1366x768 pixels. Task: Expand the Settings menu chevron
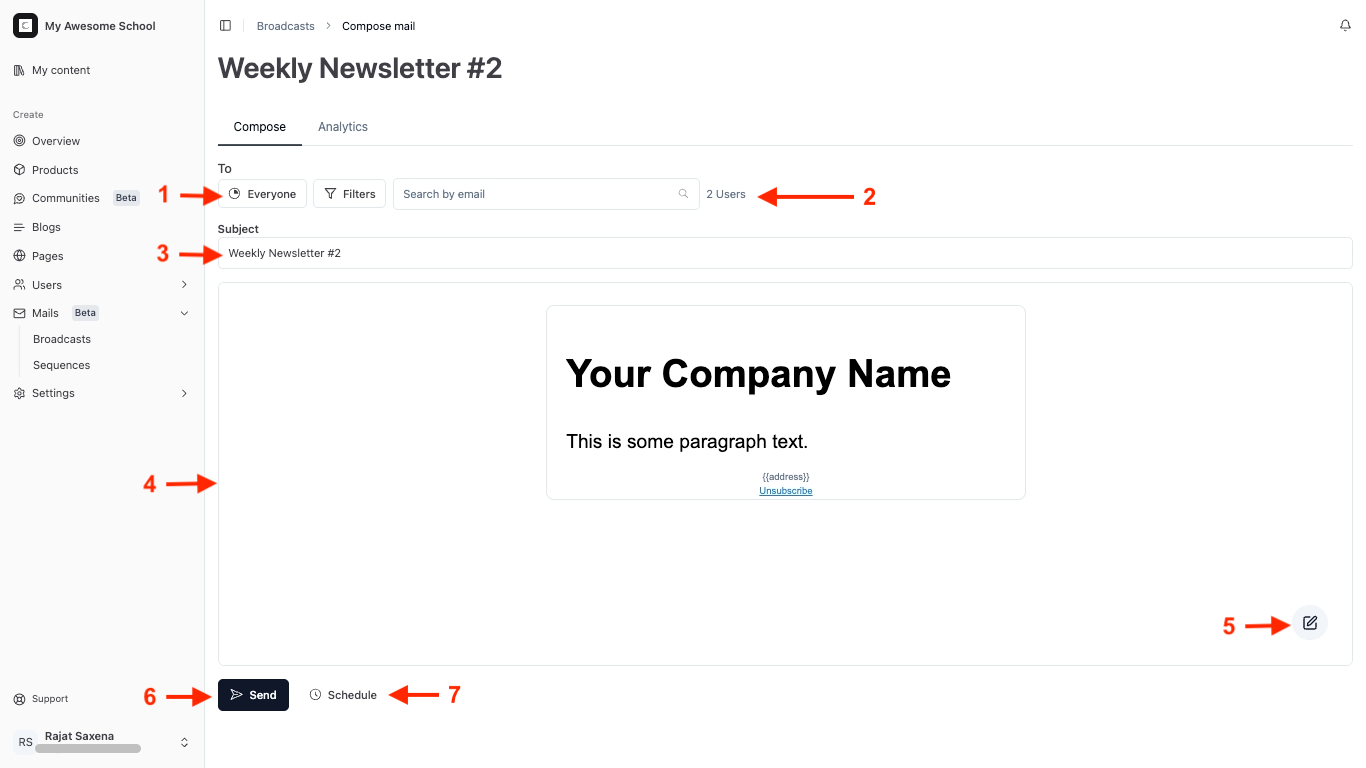(184, 393)
